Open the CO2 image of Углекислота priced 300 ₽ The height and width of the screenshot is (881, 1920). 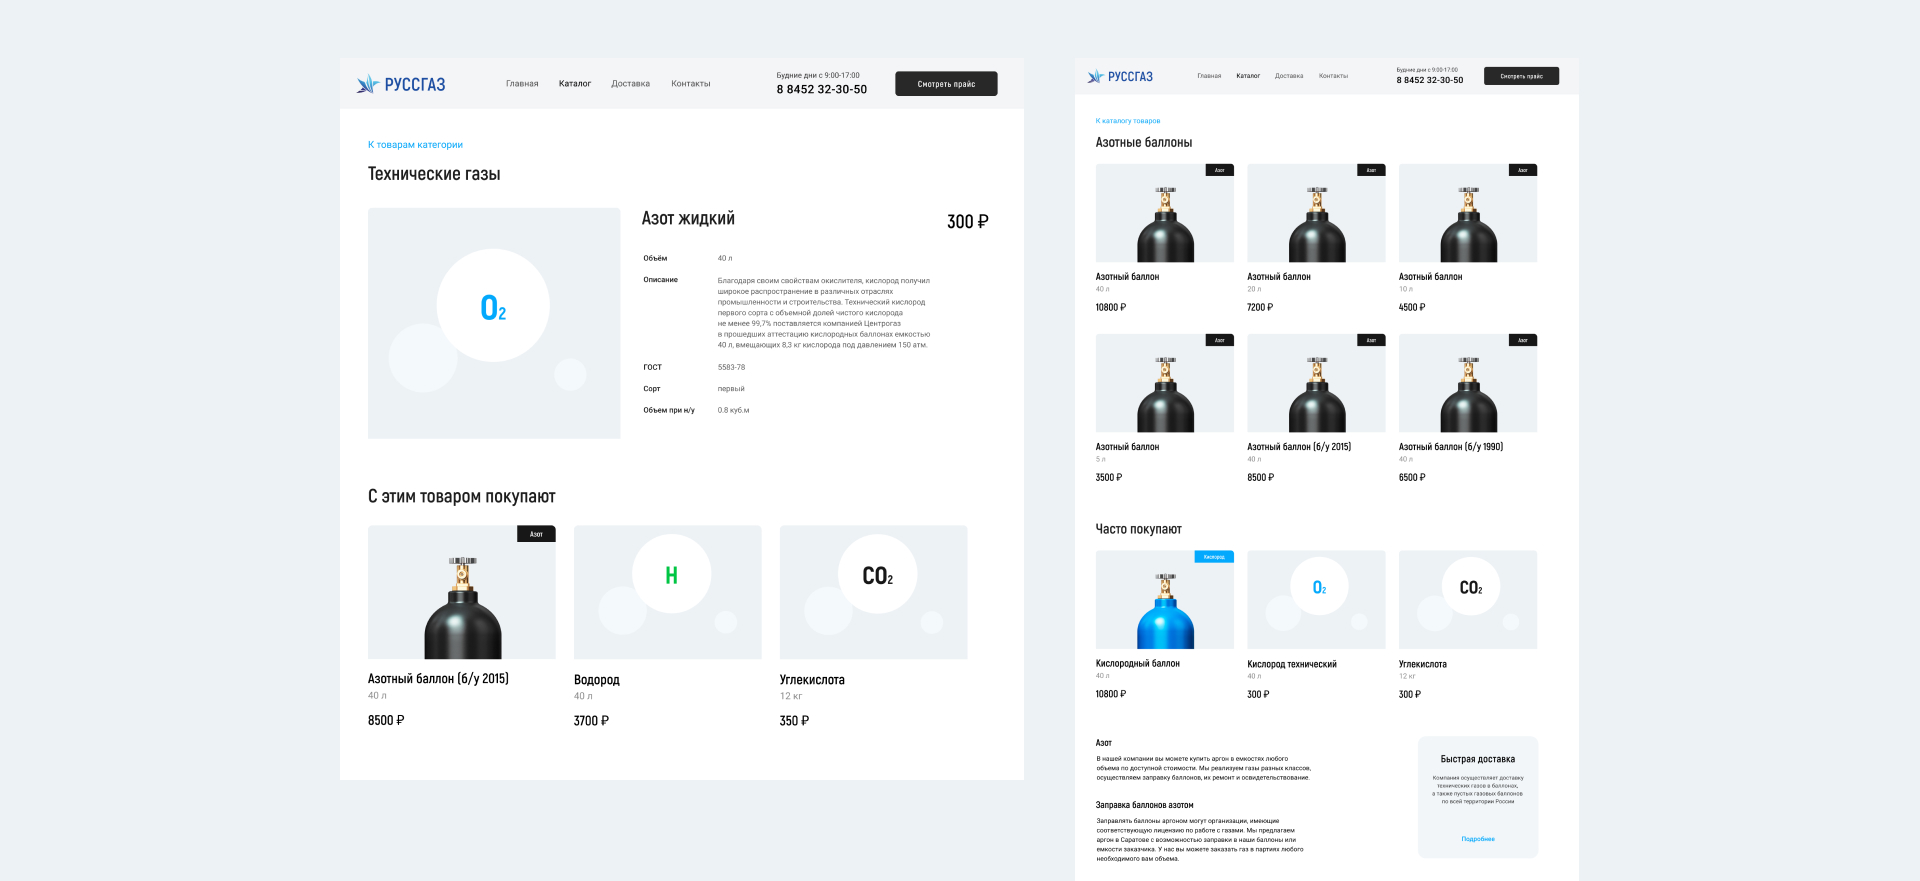tap(1468, 600)
